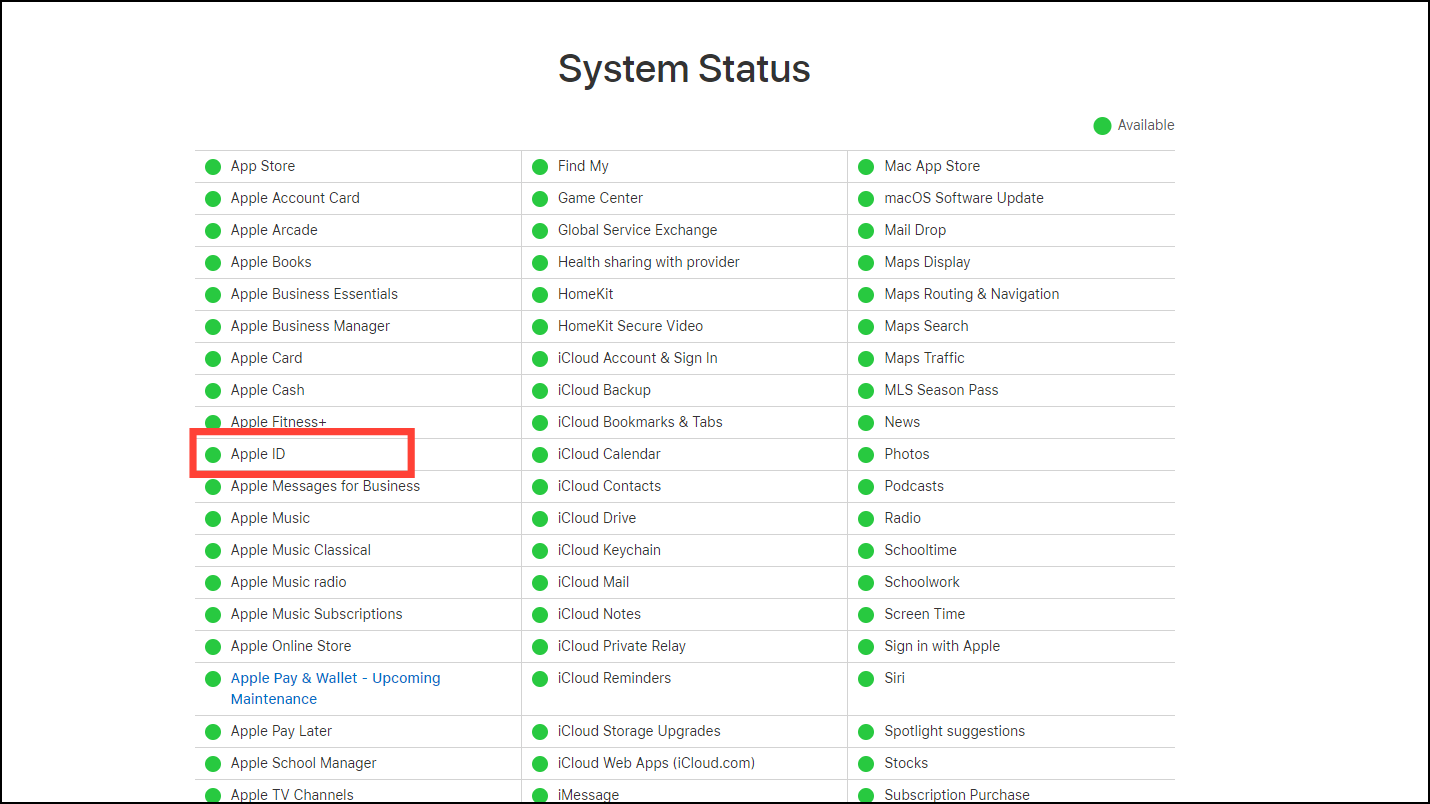
Task: Click the Radio service name
Action: (902, 518)
